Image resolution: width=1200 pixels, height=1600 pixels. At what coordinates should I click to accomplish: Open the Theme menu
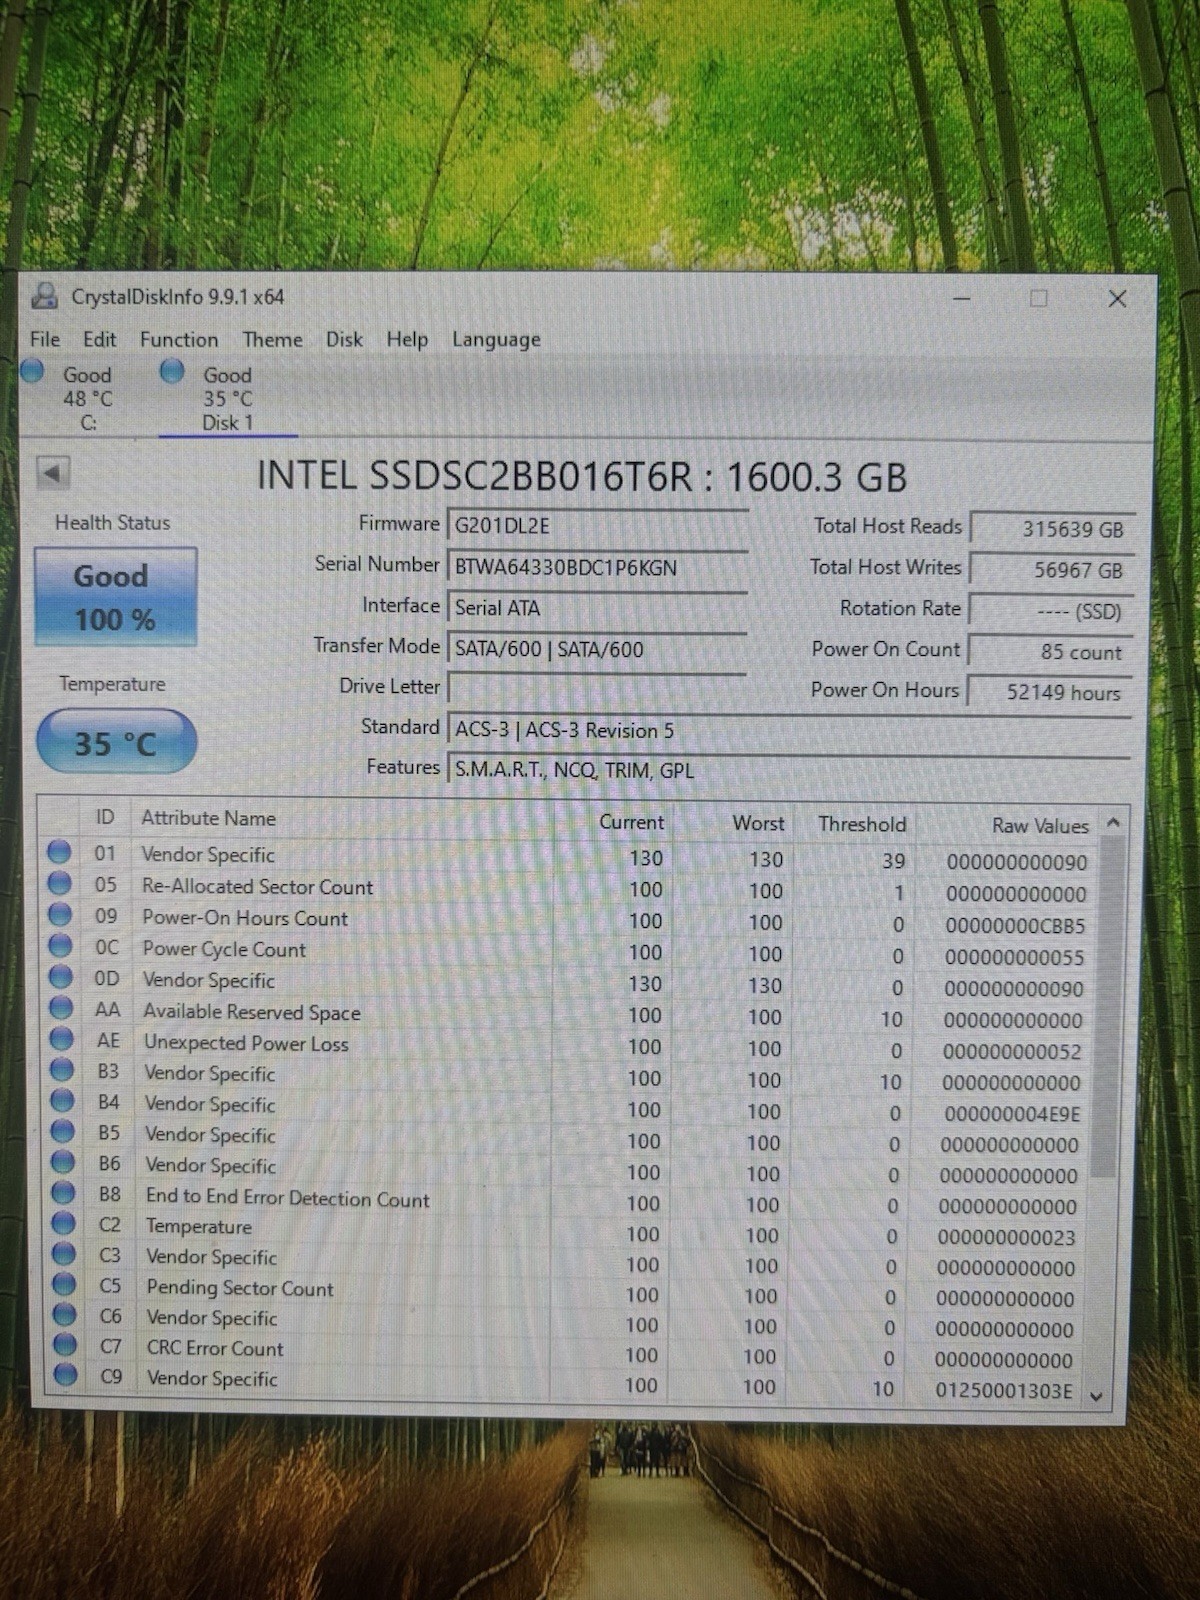(x=272, y=339)
